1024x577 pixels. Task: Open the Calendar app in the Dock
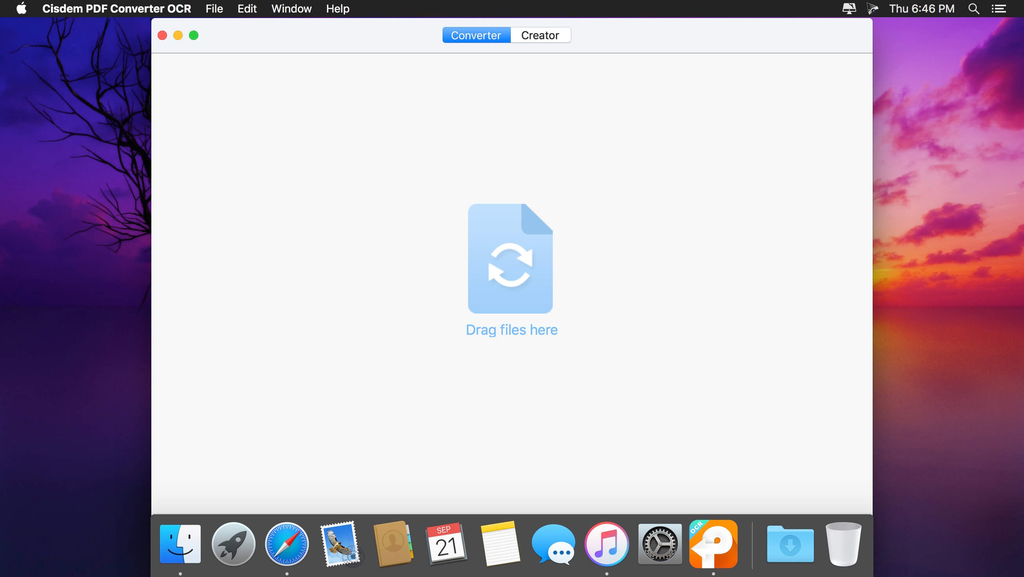click(x=447, y=544)
